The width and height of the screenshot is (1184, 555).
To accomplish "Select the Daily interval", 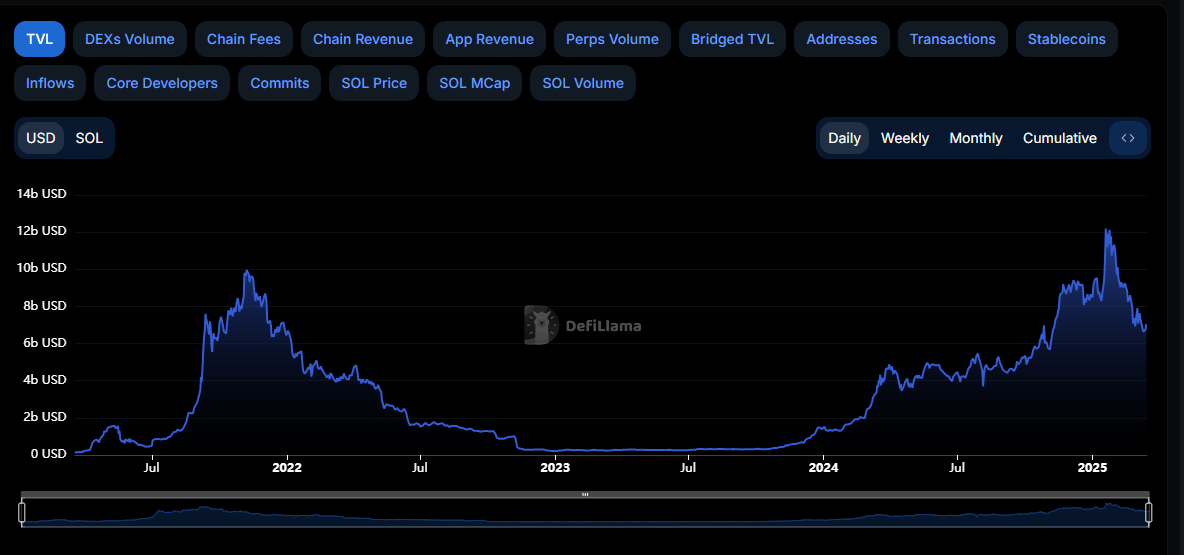I will 844,138.
